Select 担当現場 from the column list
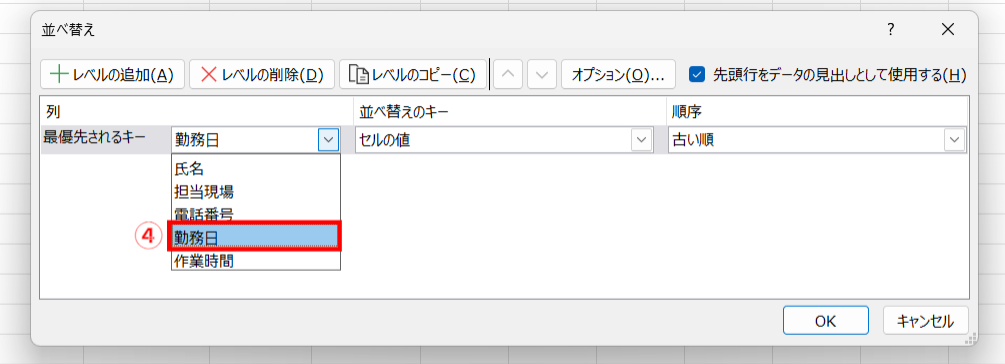The height and width of the screenshot is (364, 1005). pos(255,191)
